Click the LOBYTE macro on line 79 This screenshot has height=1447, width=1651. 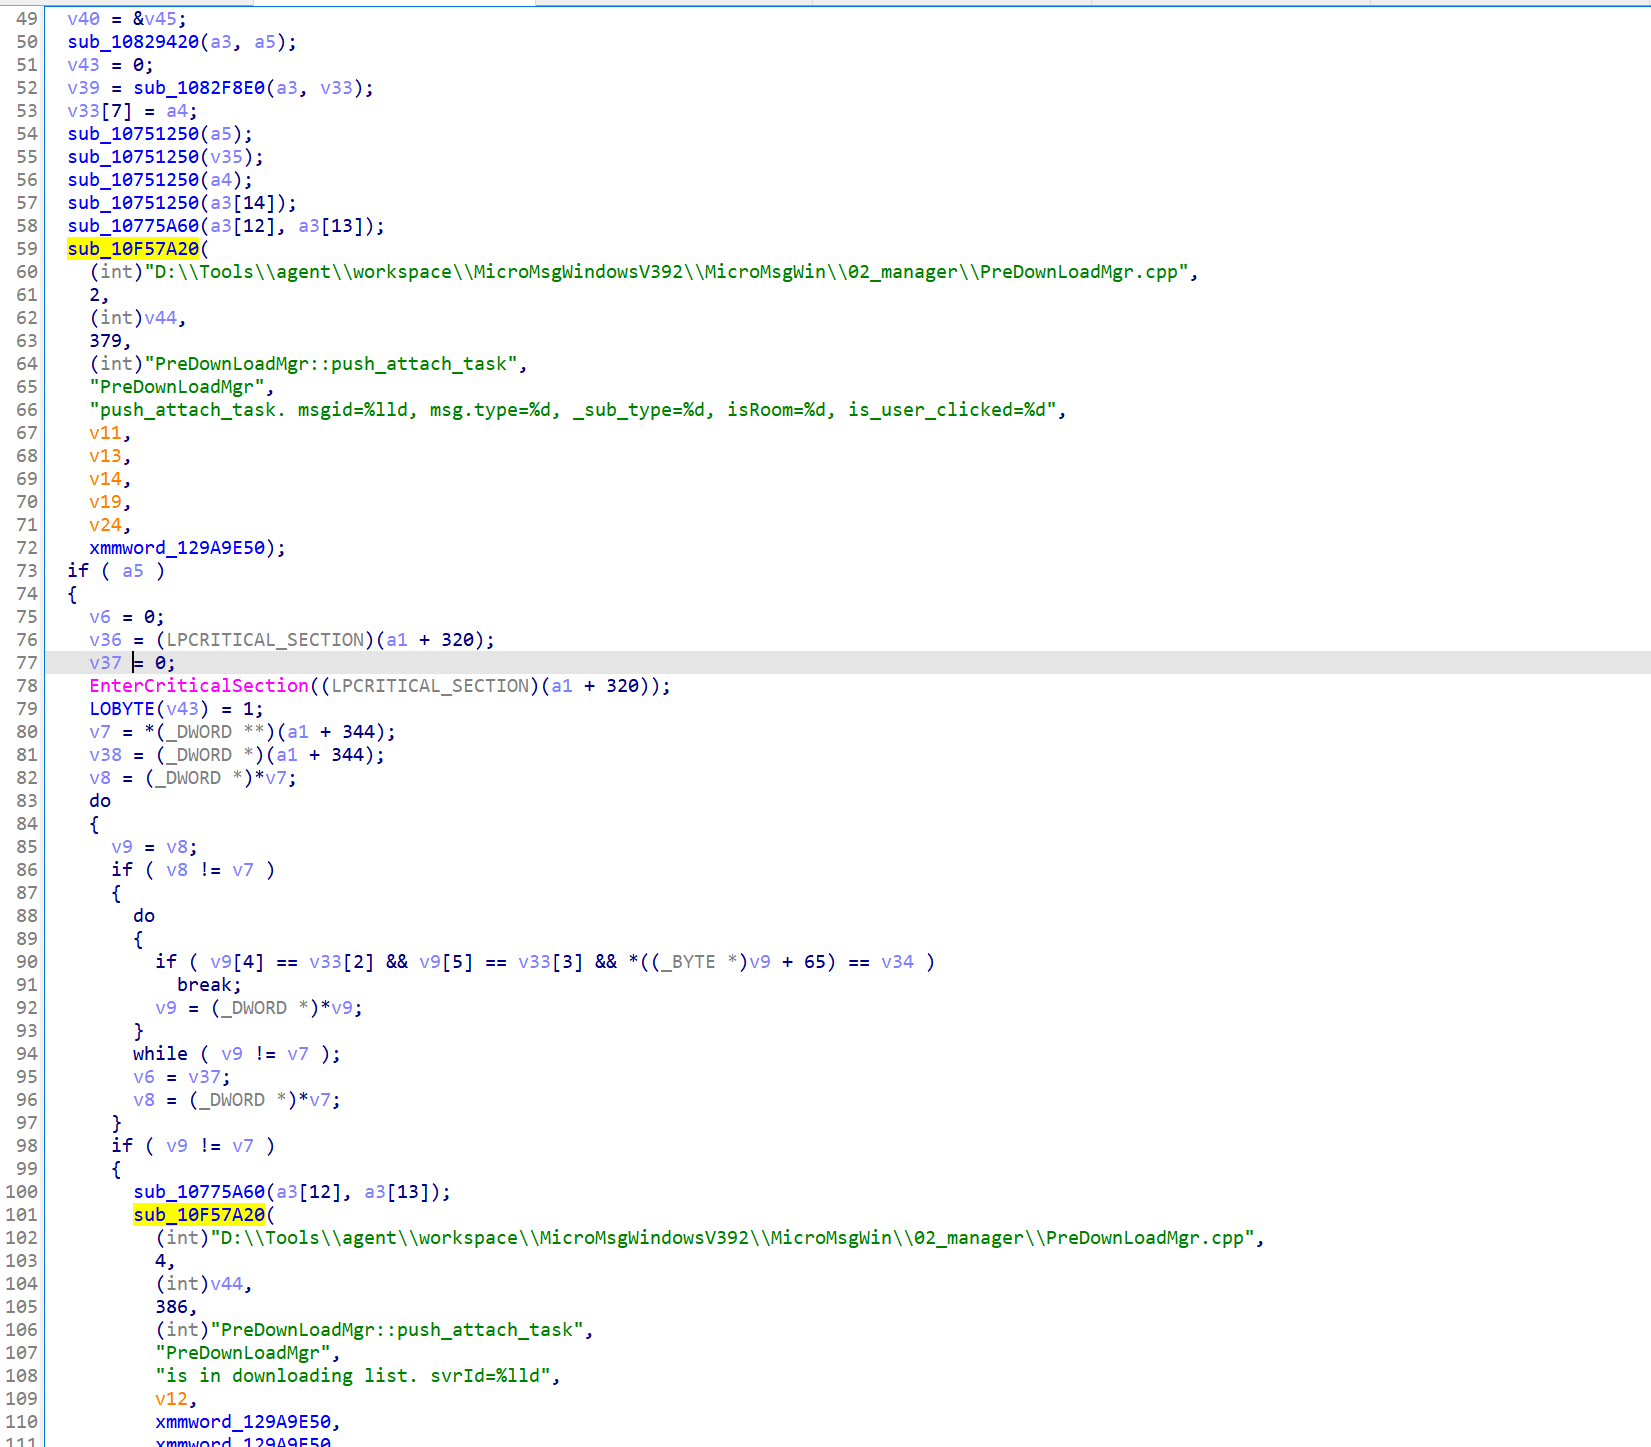[x=122, y=709]
